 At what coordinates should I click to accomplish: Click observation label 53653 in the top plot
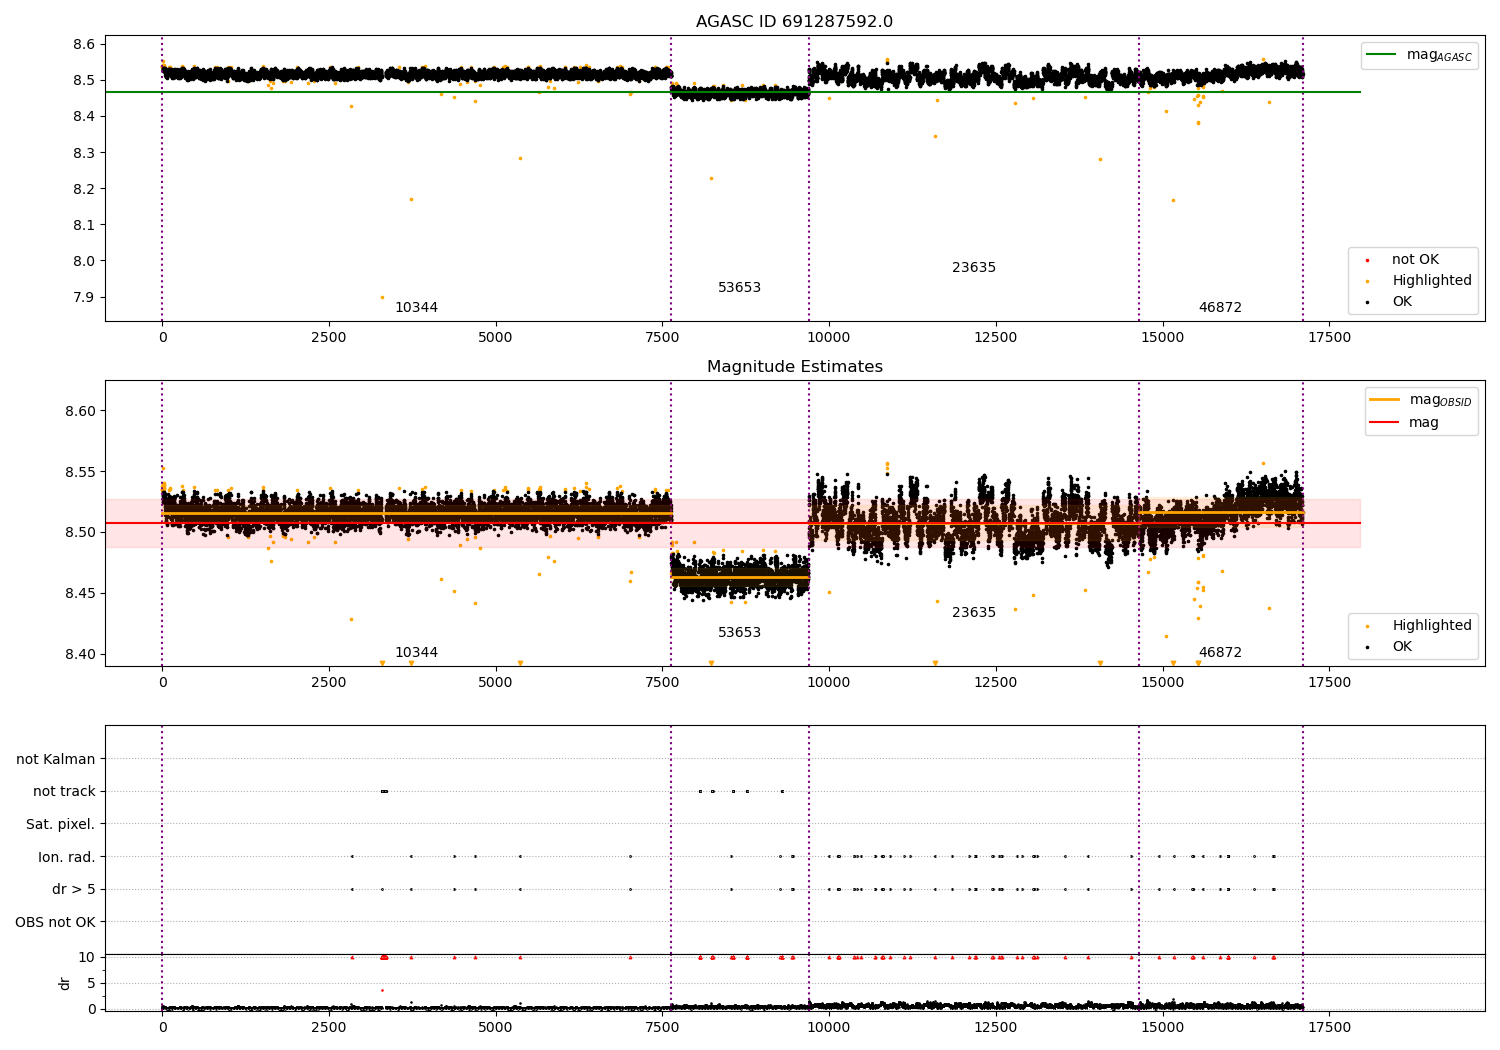(x=739, y=288)
